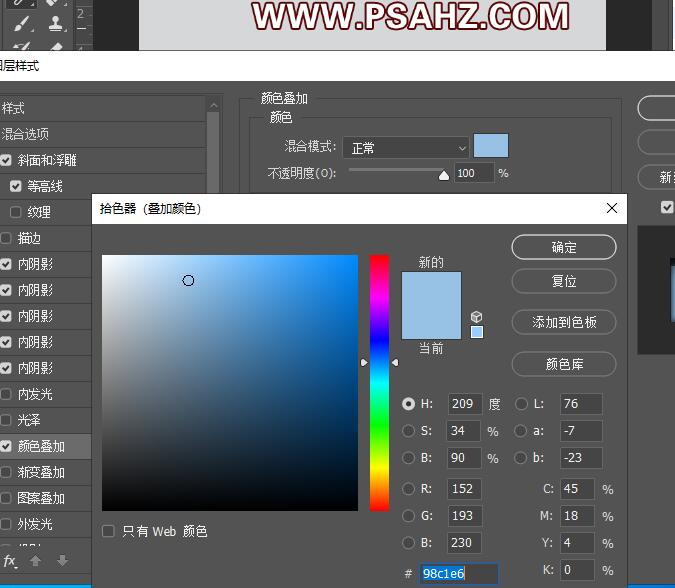Enable the 外发光 checkbox
This screenshot has width=675, height=588.
point(6,524)
